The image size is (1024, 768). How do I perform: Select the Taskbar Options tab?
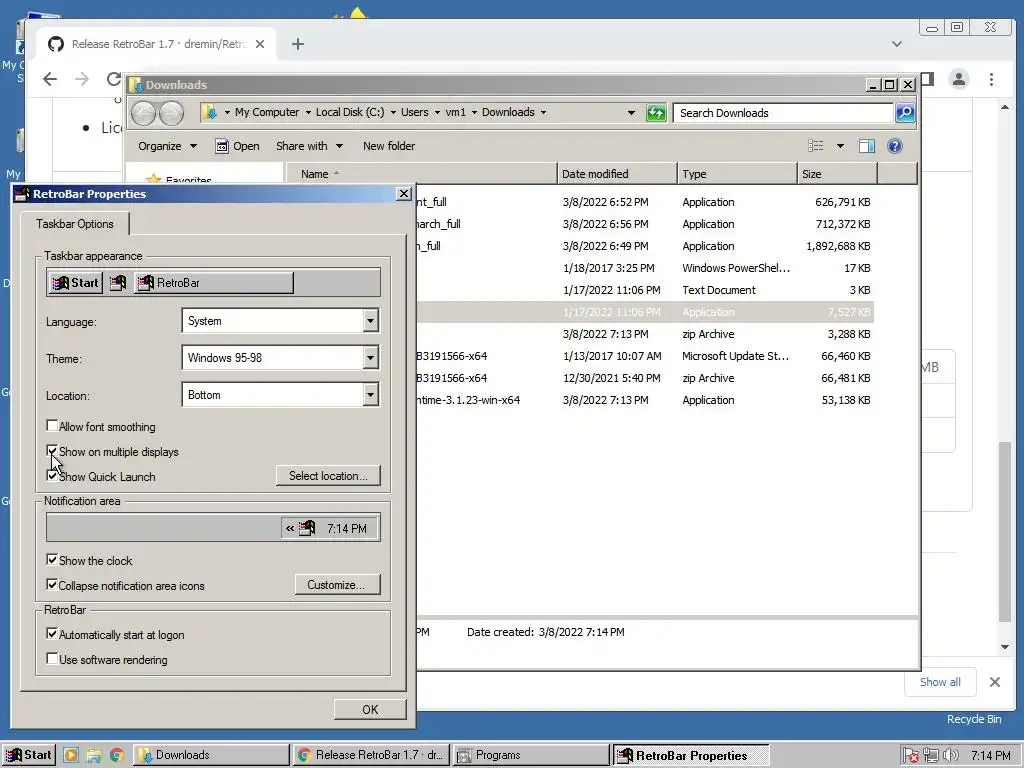(74, 223)
